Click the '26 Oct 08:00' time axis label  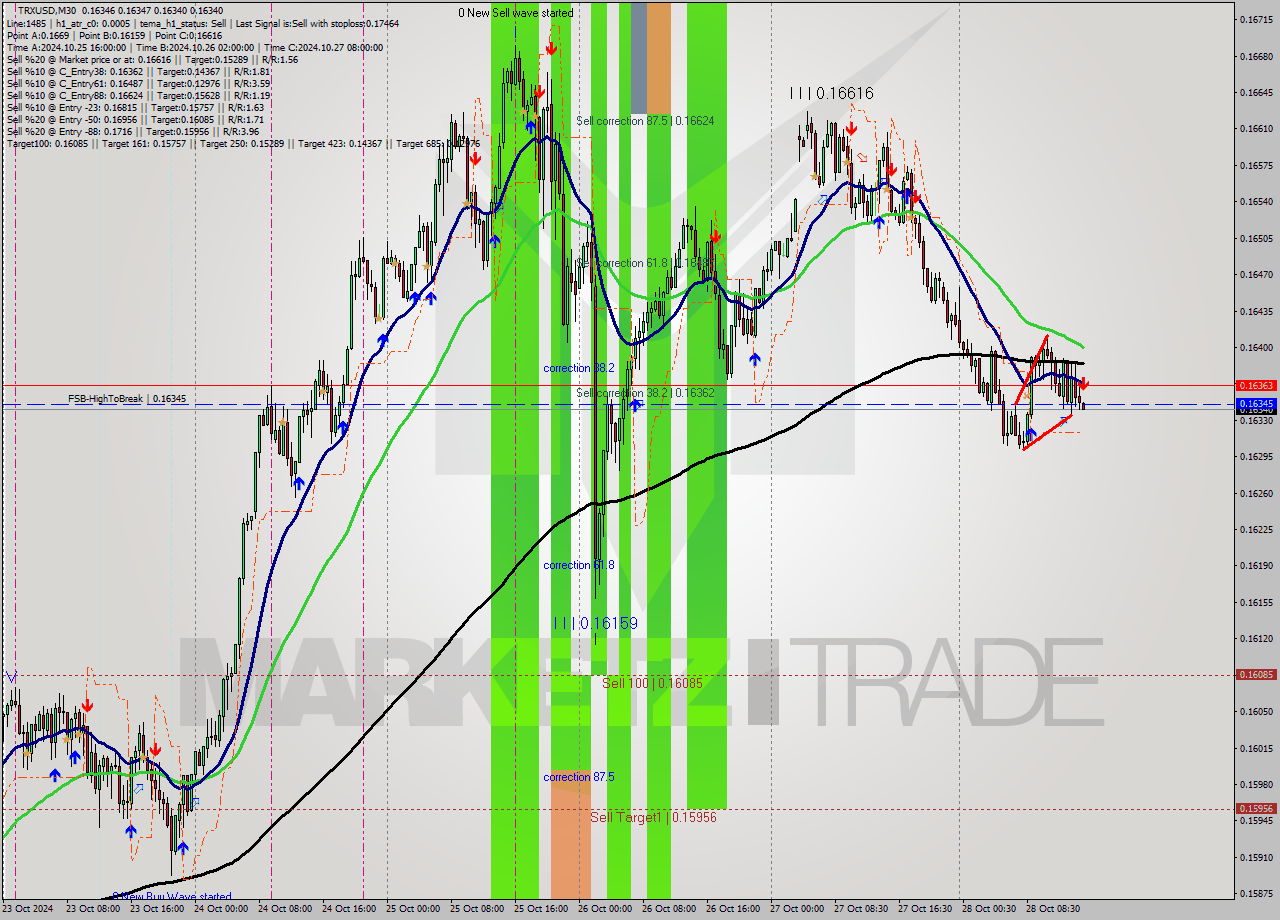(669, 910)
